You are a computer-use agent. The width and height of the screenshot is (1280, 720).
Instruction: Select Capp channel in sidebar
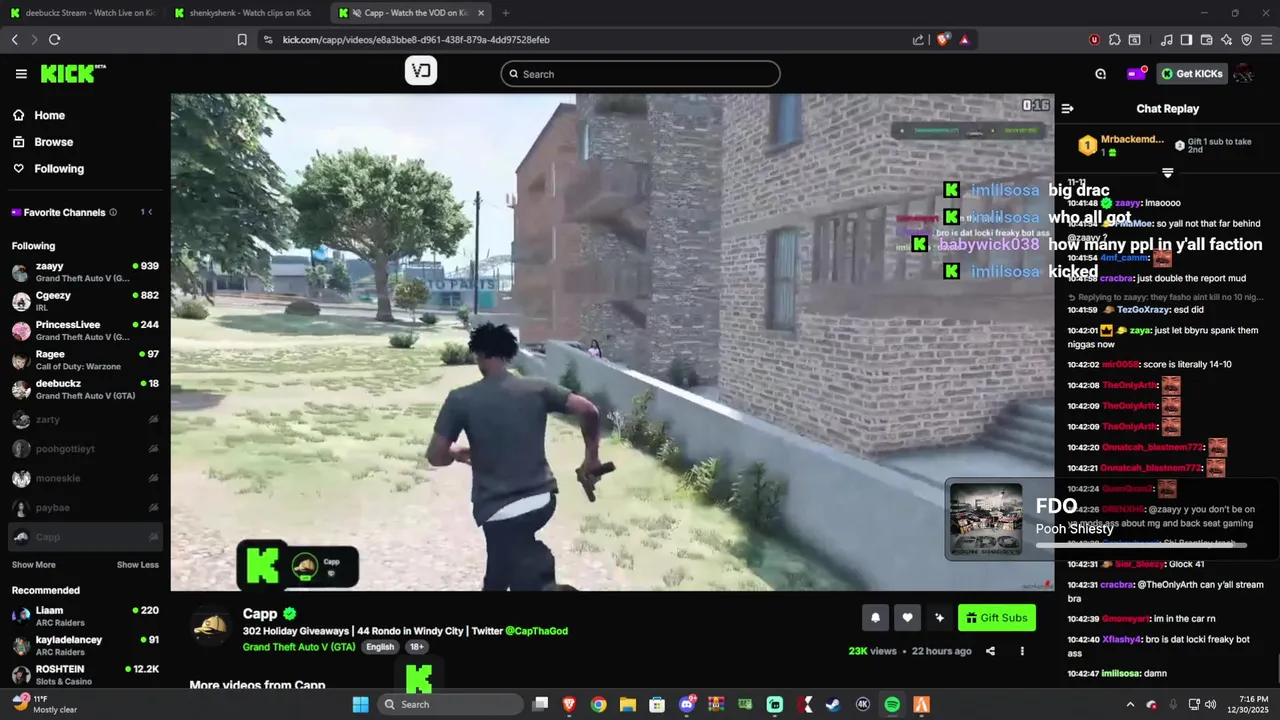pyautogui.click(x=85, y=537)
